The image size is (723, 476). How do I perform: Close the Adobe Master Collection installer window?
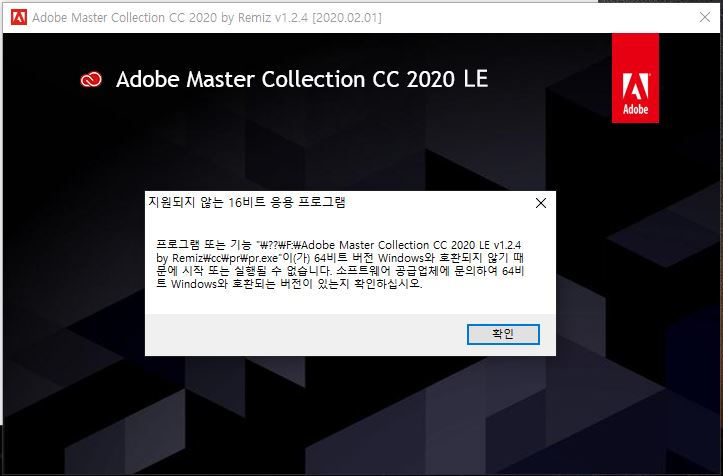pos(705,17)
